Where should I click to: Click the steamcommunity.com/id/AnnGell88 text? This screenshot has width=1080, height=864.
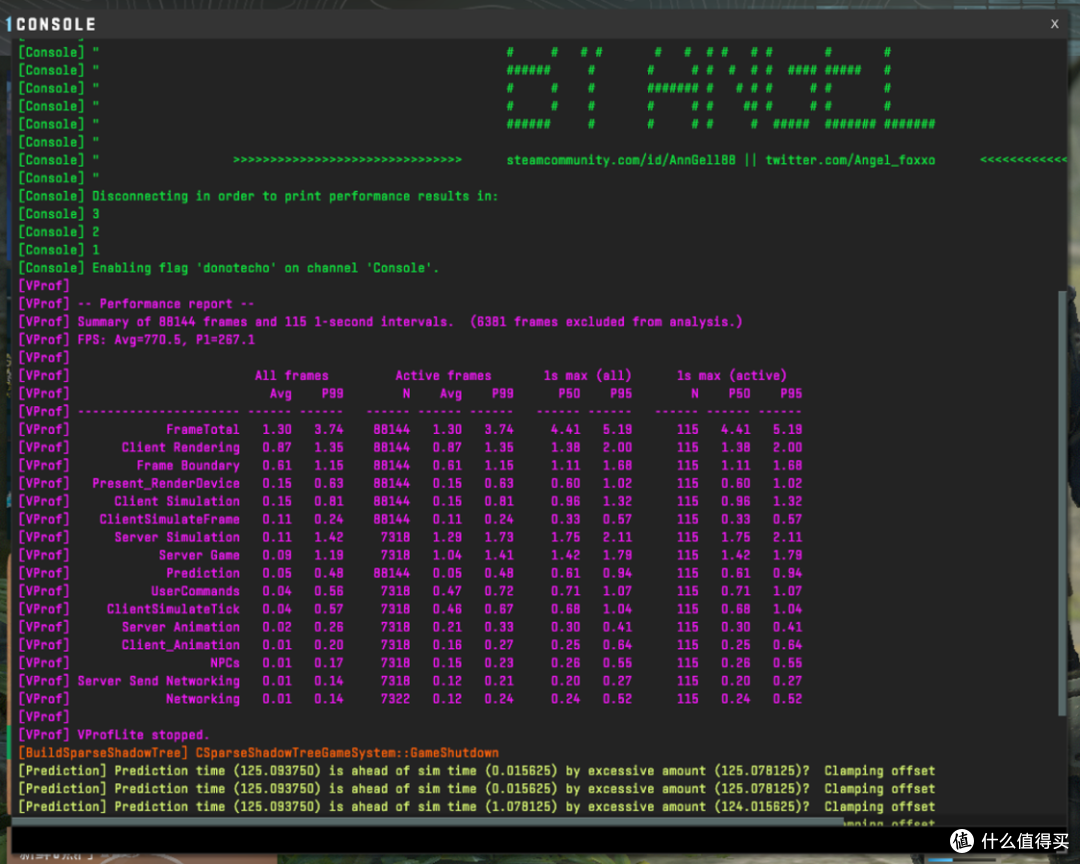coord(621,161)
